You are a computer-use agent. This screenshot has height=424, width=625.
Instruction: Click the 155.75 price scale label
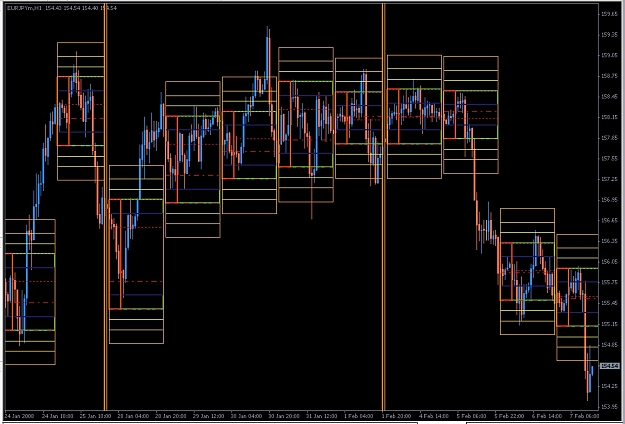point(611,283)
